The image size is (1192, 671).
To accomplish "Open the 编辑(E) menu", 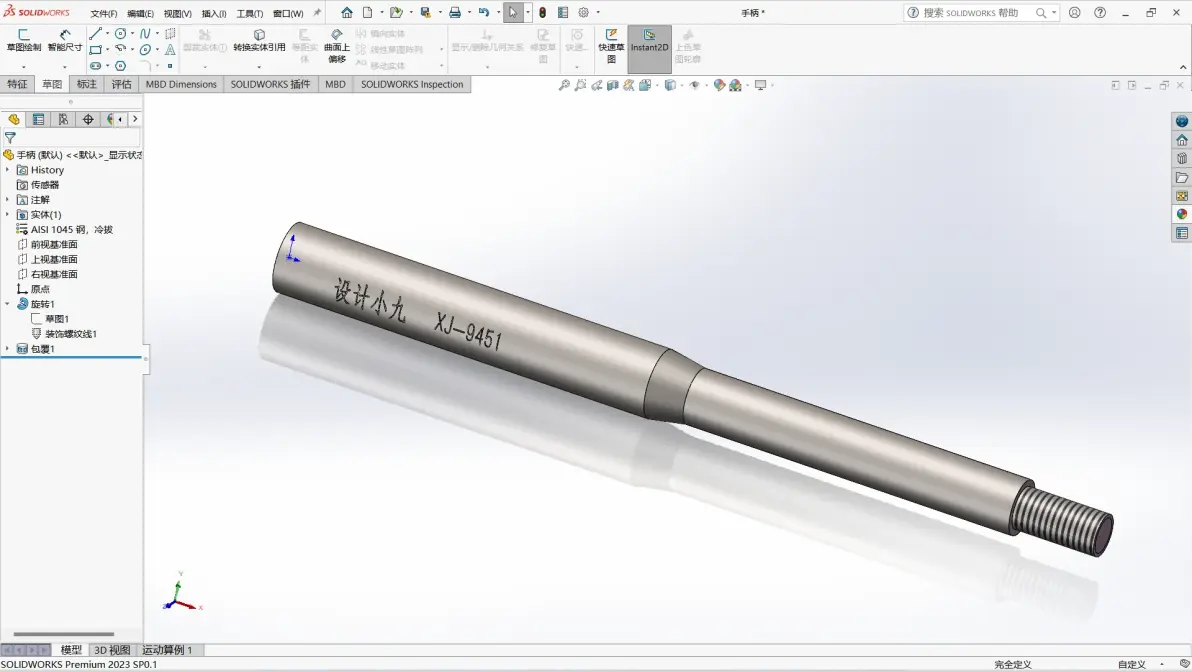I will pos(140,14).
